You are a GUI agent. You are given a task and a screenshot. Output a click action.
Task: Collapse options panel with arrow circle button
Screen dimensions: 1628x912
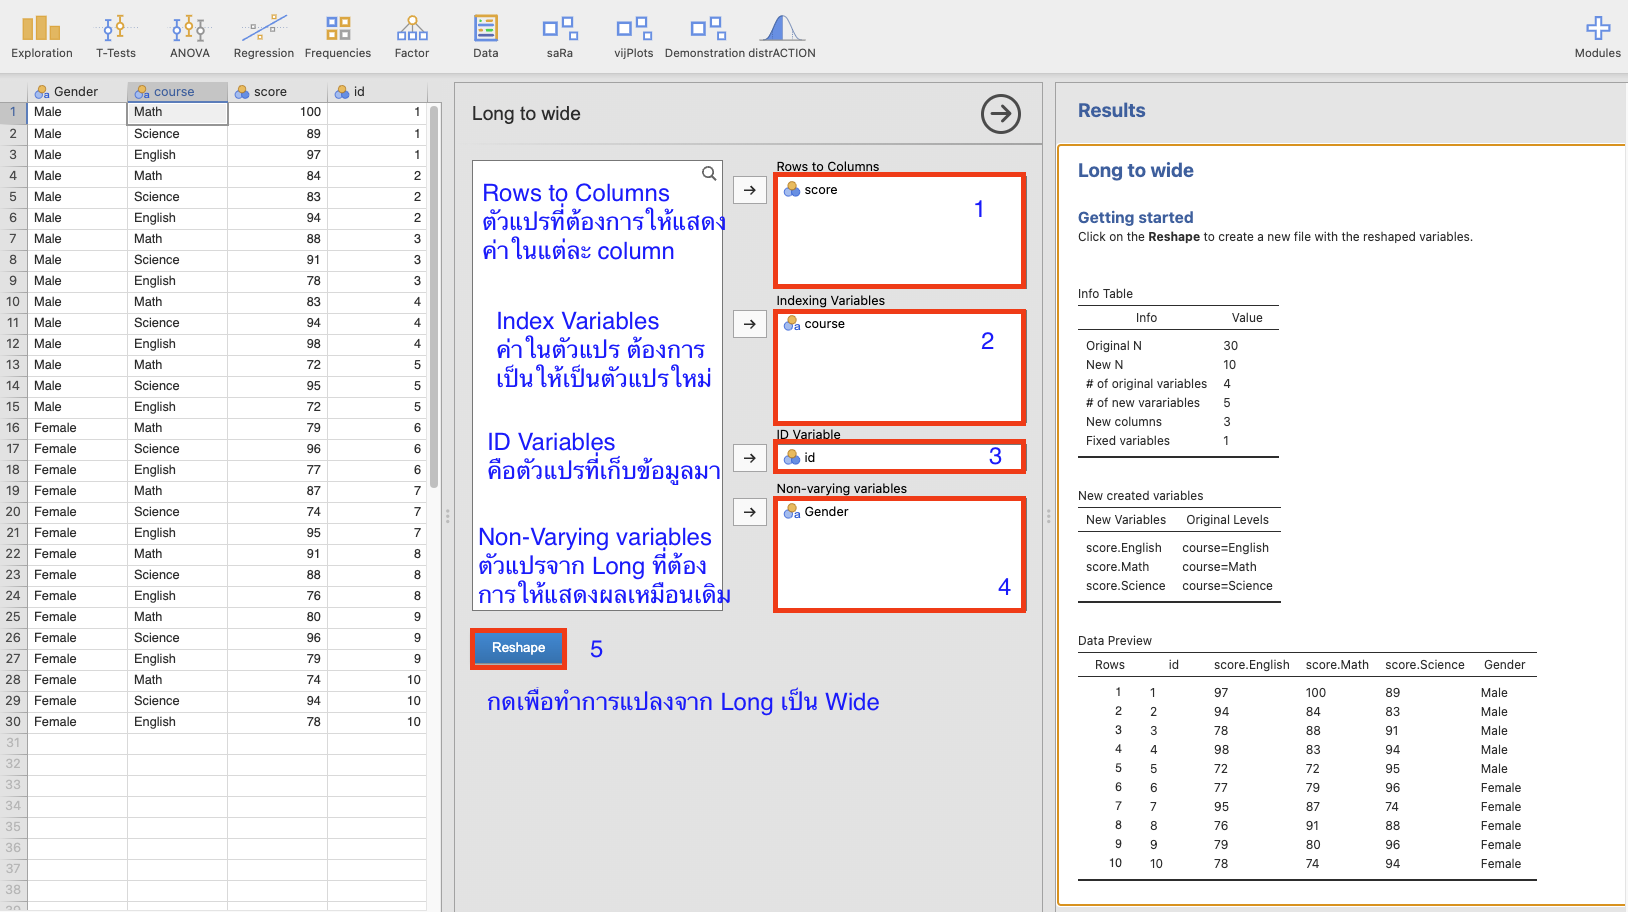tap(1000, 114)
